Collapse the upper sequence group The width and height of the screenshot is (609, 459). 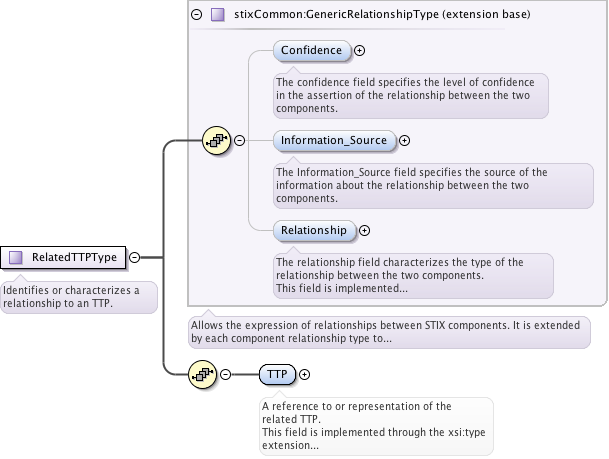point(240,140)
